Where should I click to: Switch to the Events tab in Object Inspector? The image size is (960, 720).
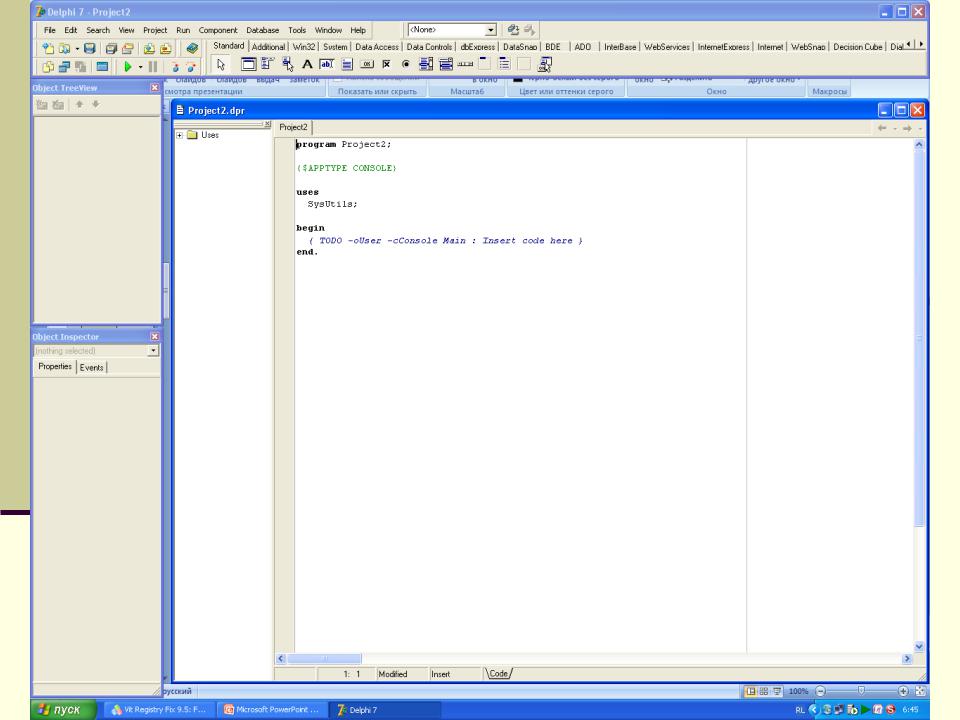(x=91, y=367)
